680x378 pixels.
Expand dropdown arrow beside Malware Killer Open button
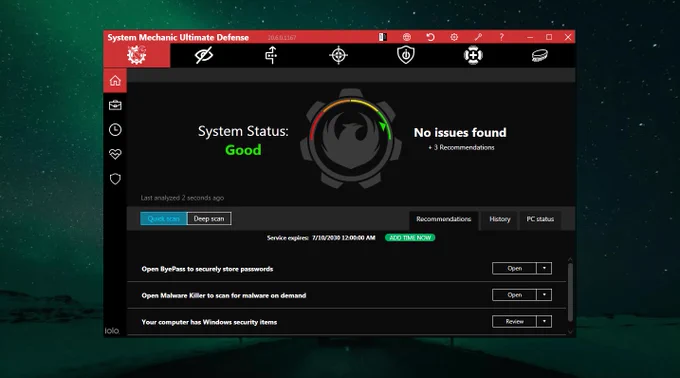[x=544, y=295]
